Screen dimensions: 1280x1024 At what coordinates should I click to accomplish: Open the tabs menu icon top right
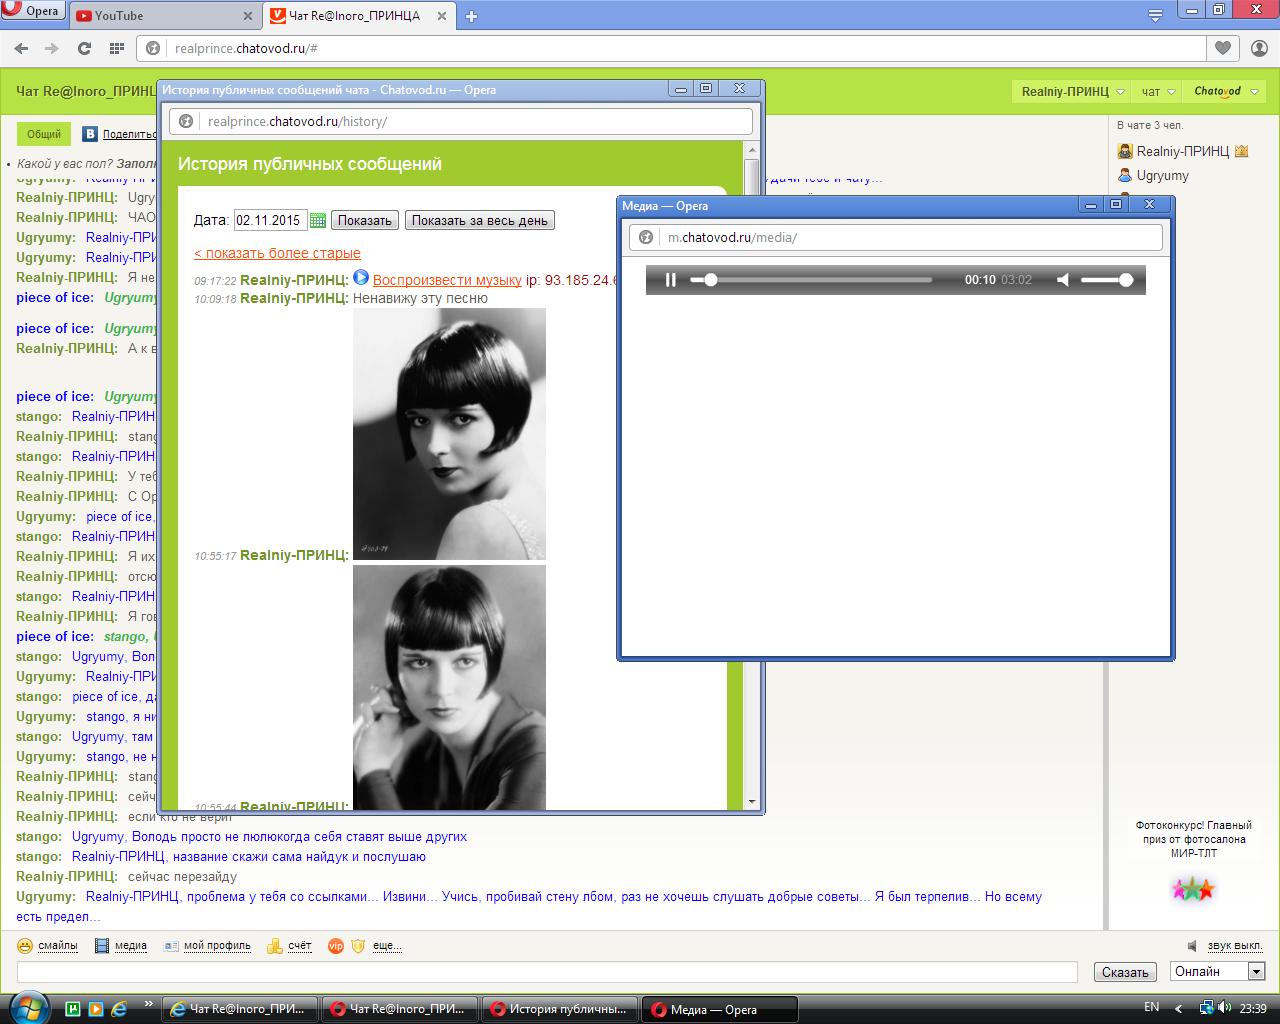(x=1155, y=15)
